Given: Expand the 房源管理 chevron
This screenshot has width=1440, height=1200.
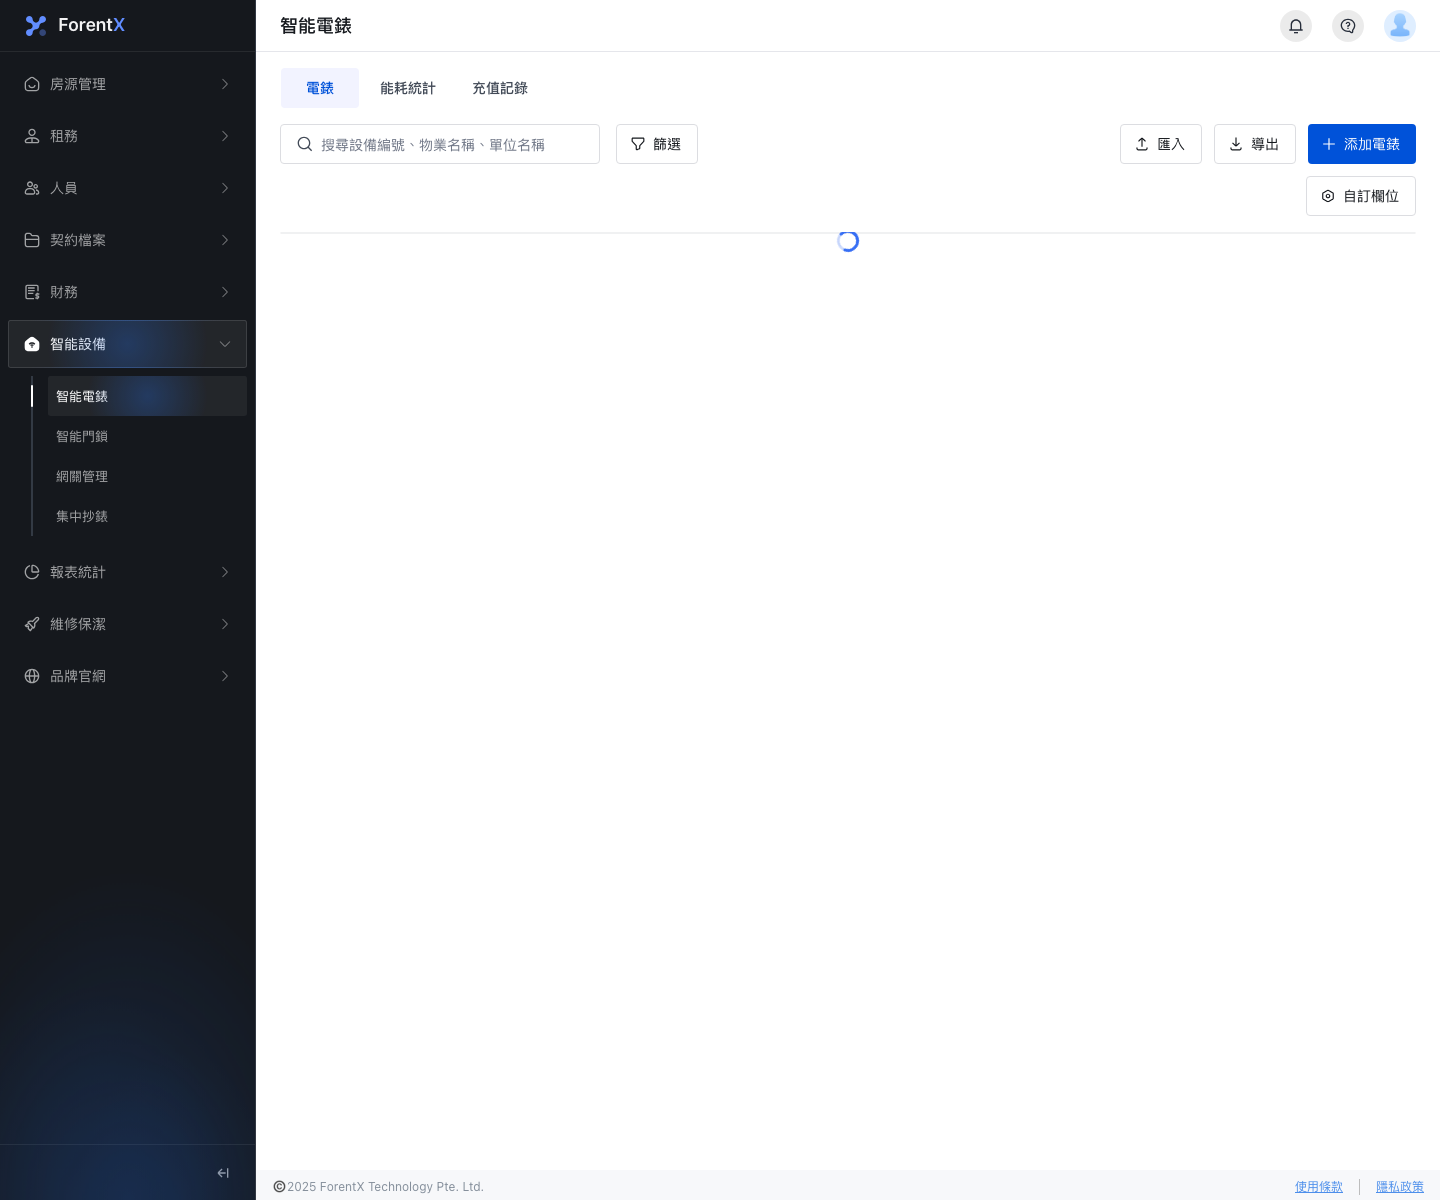Looking at the screenshot, I should [225, 84].
